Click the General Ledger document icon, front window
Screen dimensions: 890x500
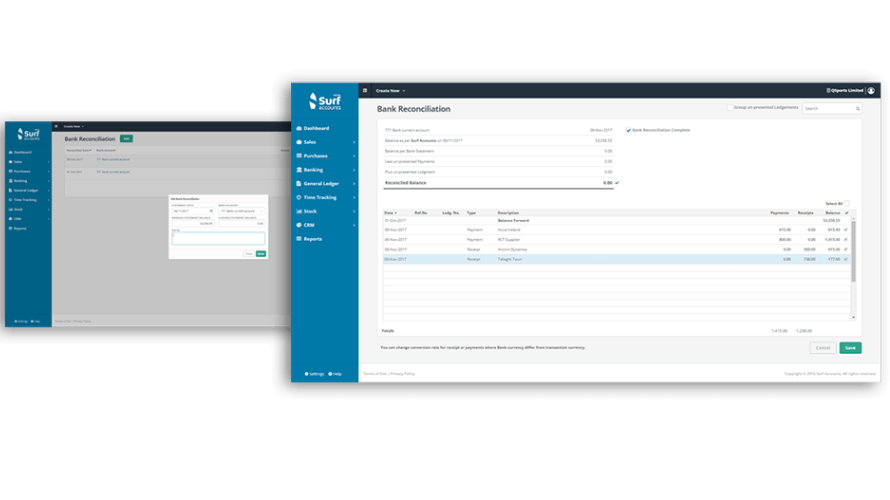[299, 183]
